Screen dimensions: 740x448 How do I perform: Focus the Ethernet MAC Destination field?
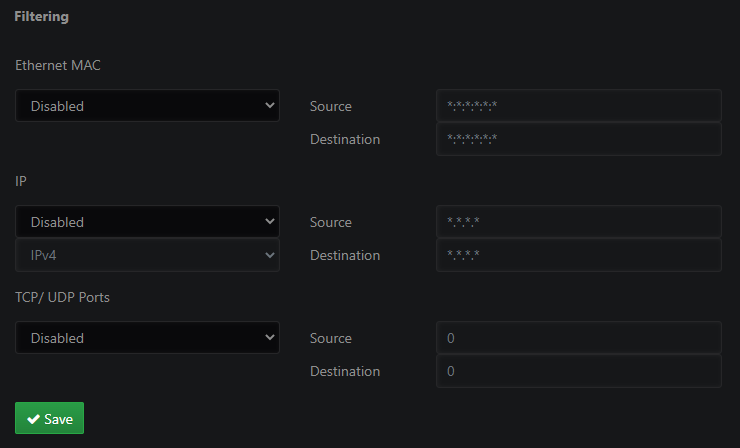tap(578, 139)
